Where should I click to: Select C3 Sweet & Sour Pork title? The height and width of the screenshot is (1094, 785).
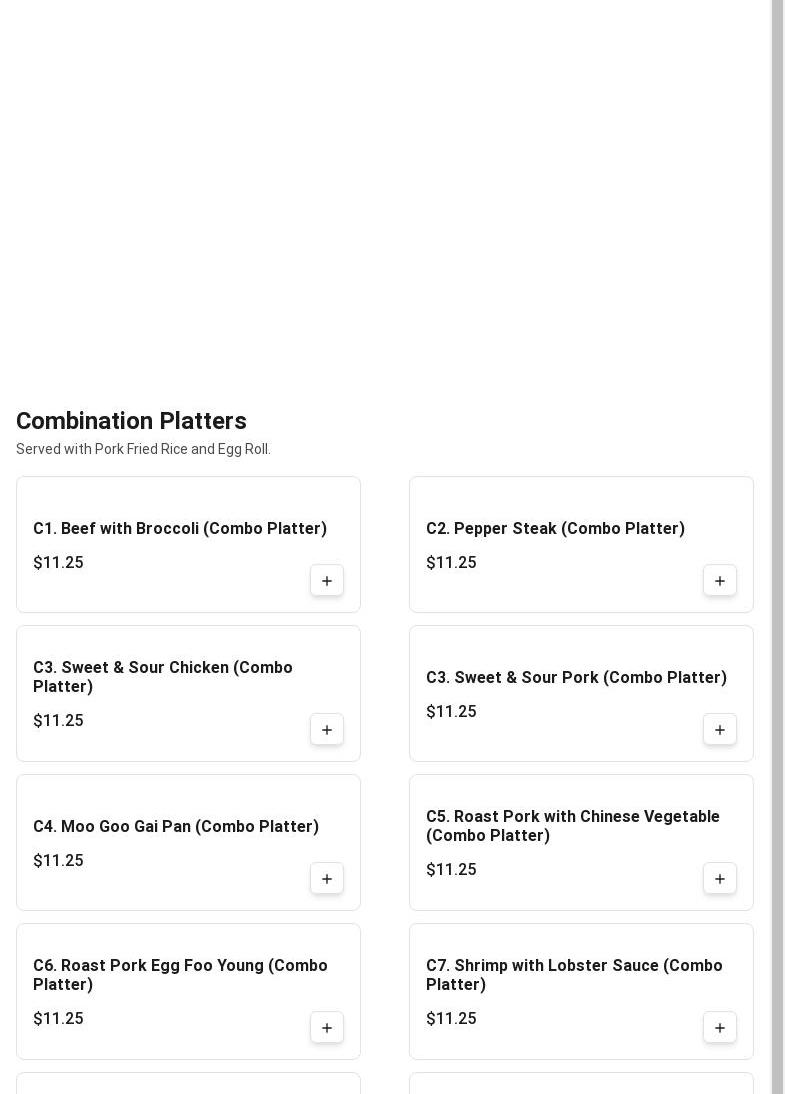tap(576, 677)
